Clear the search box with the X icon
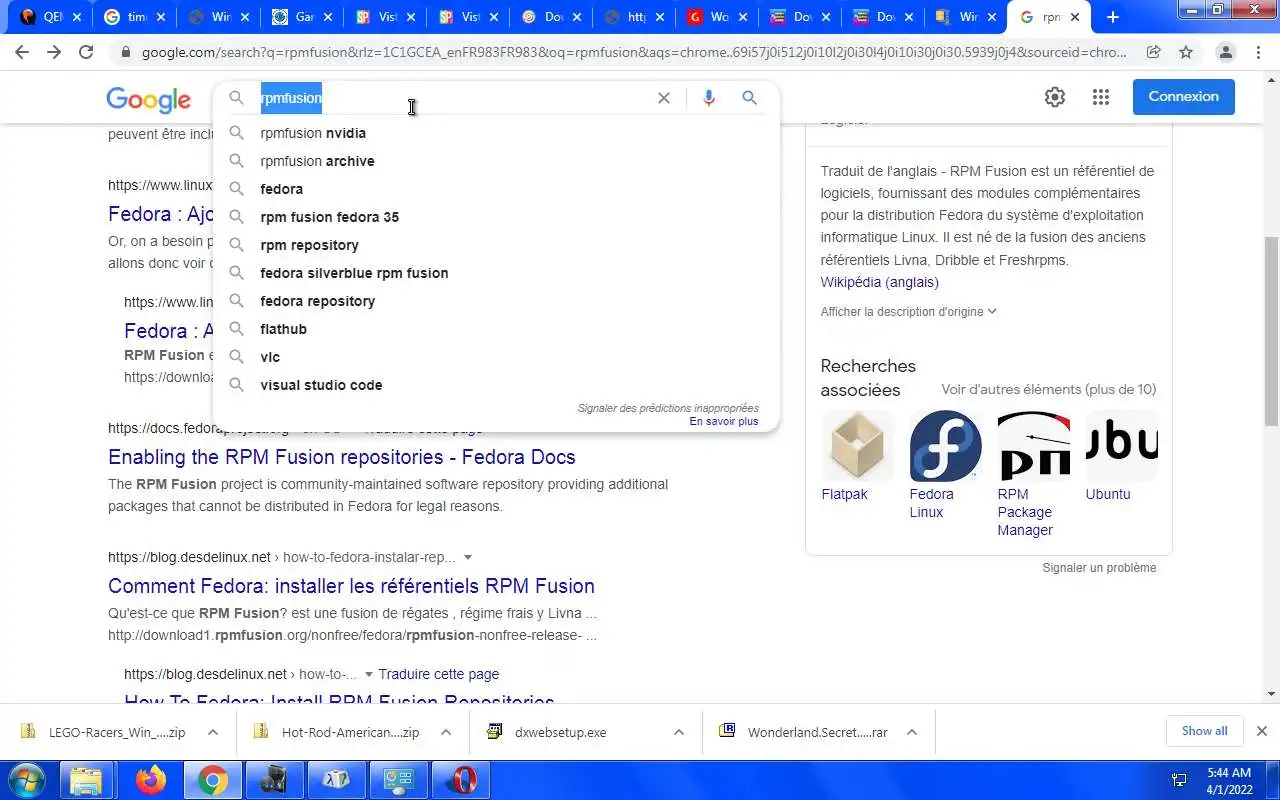Viewport: 1280px width, 800px height. click(x=664, y=98)
